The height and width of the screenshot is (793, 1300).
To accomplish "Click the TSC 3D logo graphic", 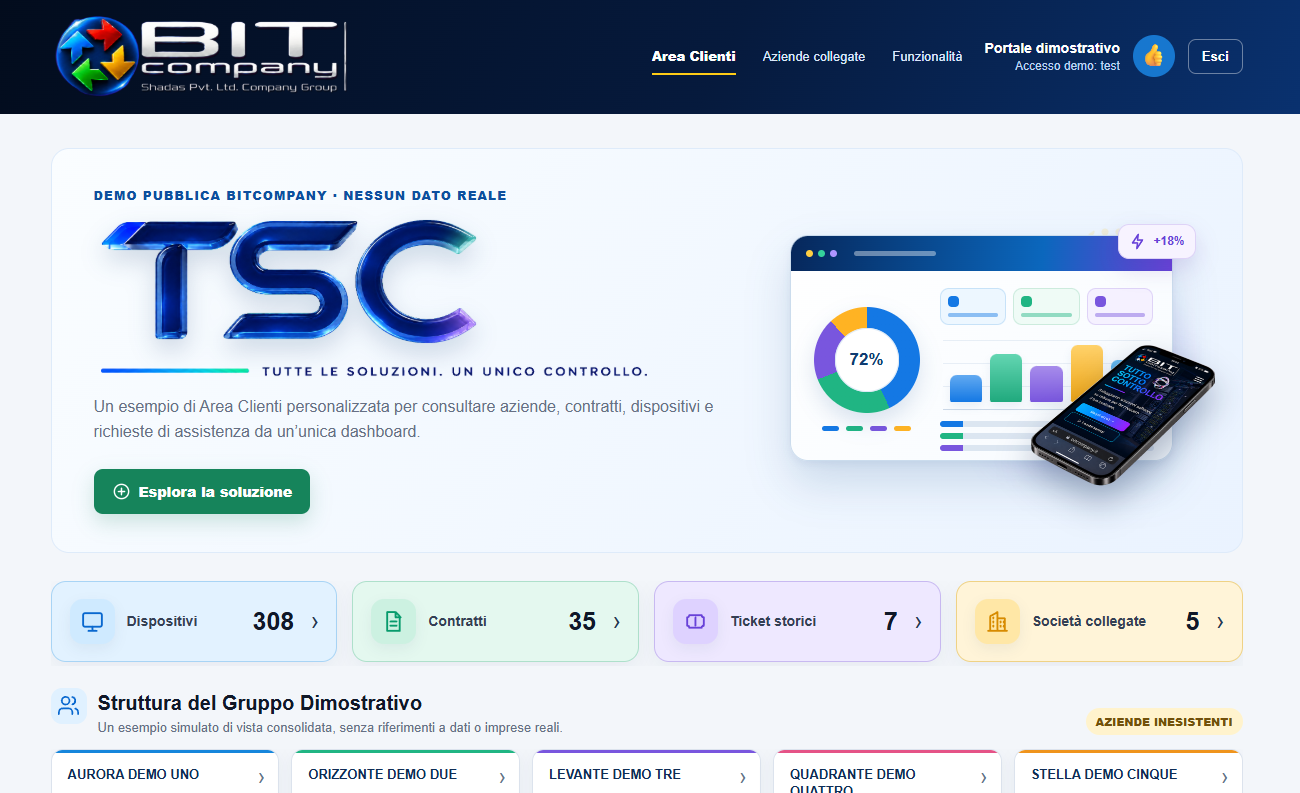I will click(x=289, y=280).
